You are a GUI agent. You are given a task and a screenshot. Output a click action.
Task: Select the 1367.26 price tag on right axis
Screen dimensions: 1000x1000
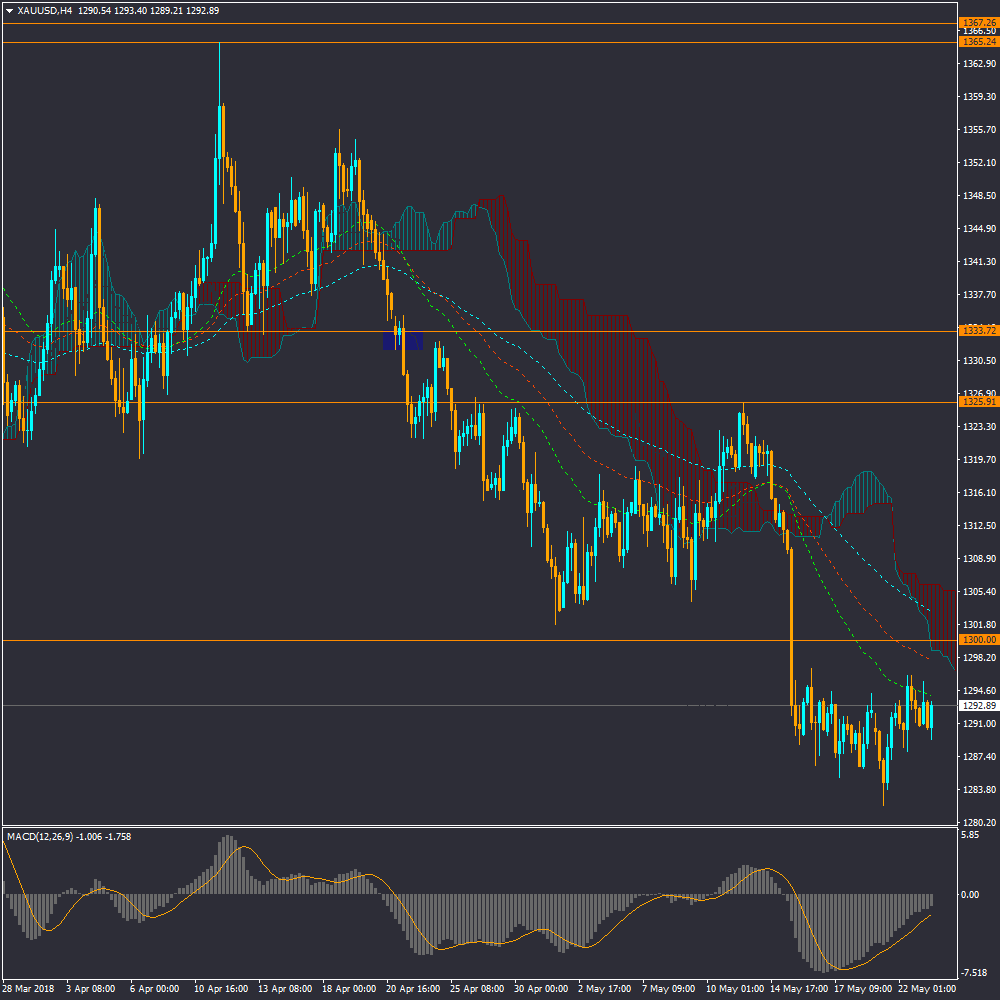pos(978,22)
